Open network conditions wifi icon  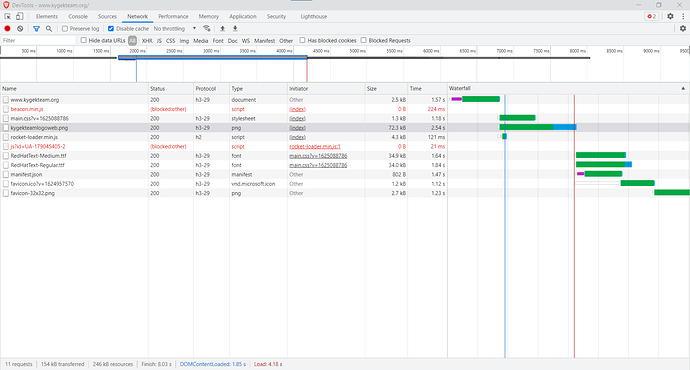pyautogui.click(x=206, y=29)
